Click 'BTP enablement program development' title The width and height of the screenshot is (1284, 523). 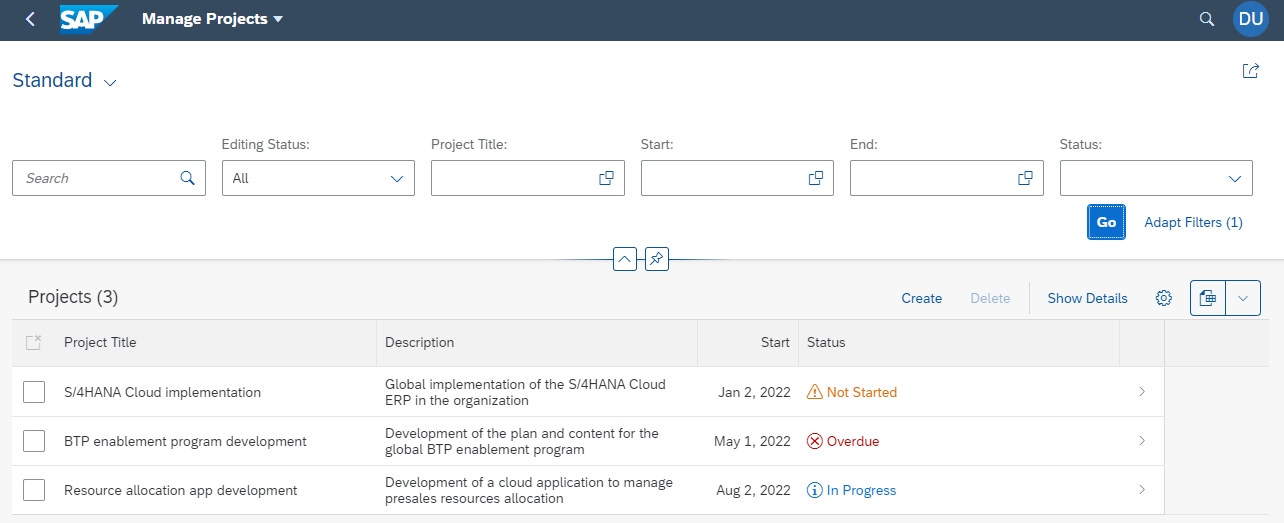coord(185,441)
